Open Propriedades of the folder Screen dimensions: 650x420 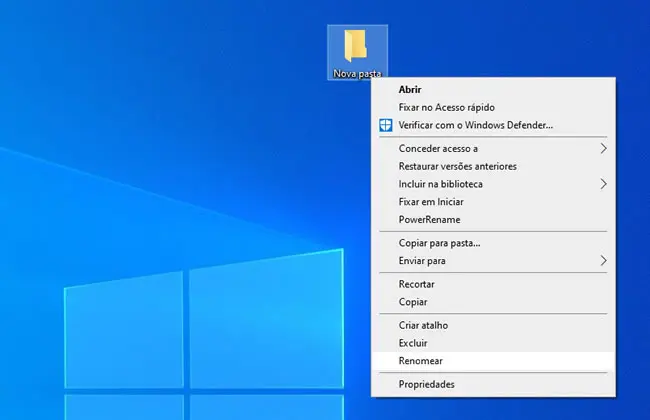tap(426, 384)
